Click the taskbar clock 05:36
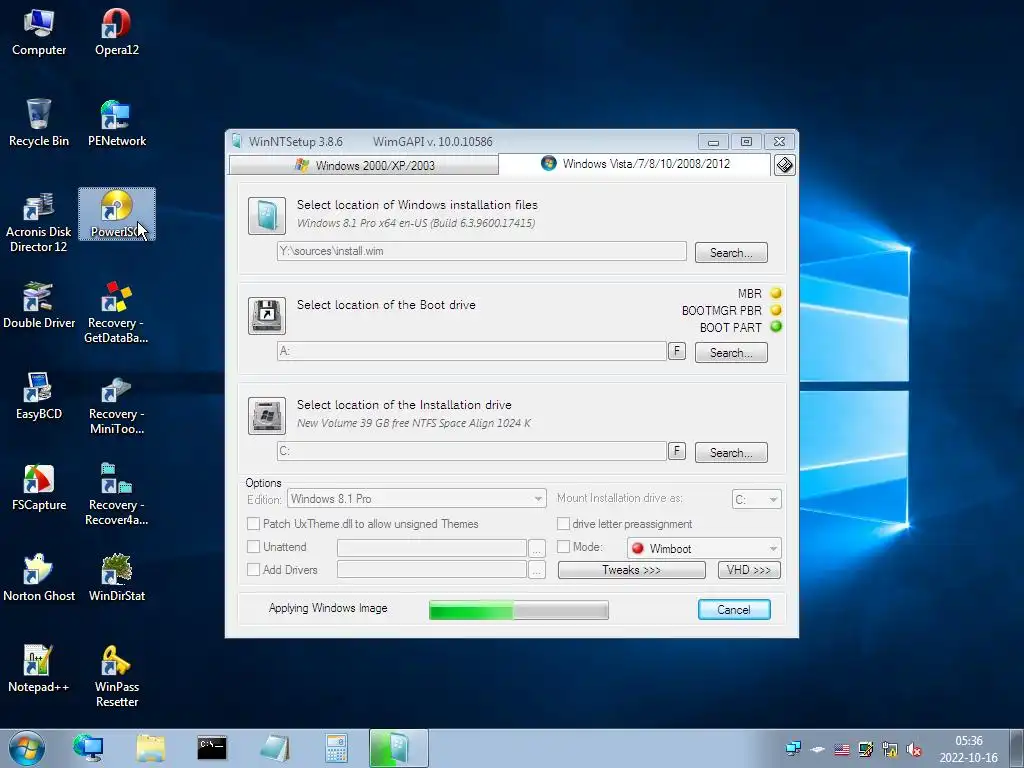This screenshot has width=1024, height=768. click(x=968, y=741)
